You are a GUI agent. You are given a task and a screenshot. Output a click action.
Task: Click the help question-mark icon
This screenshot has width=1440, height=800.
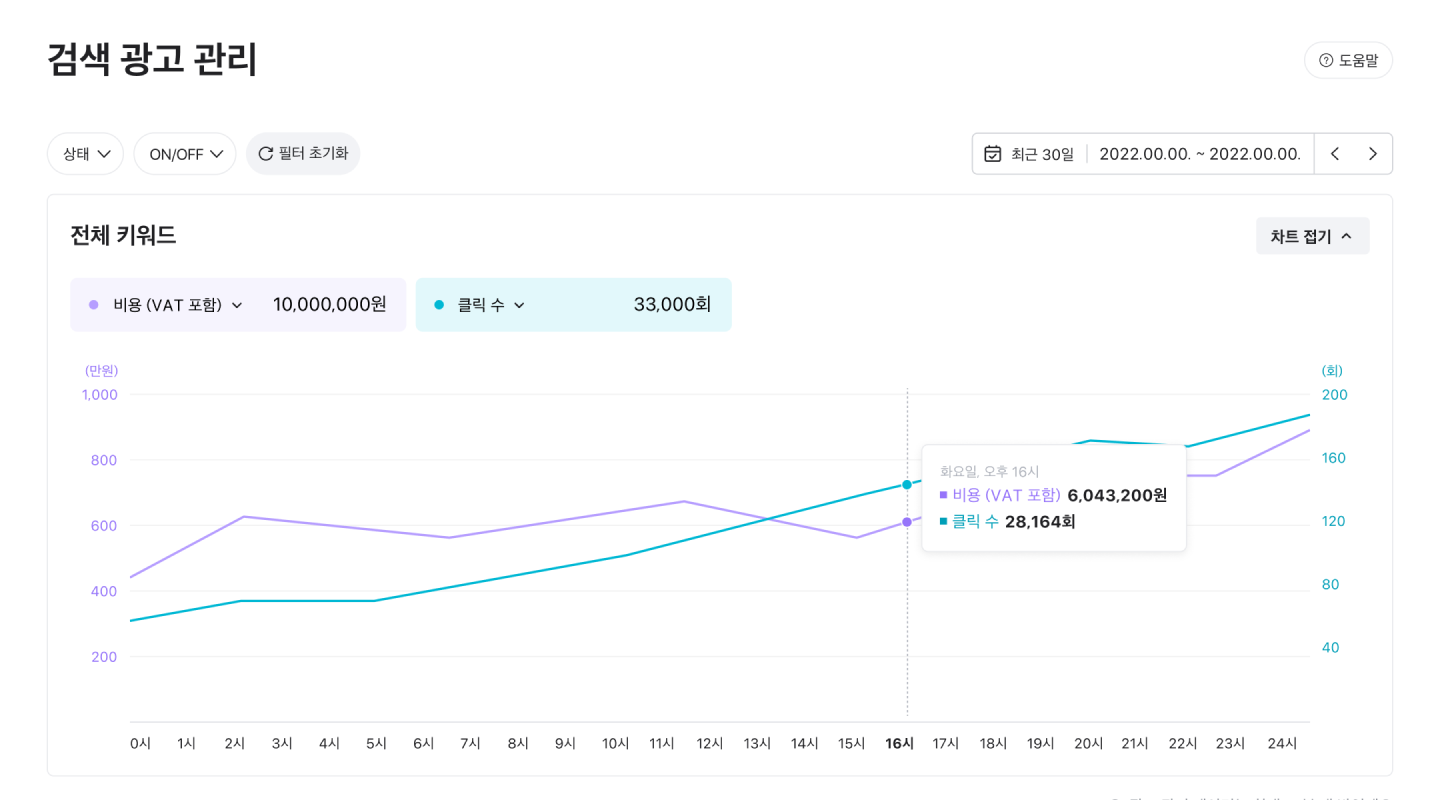pyautogui.click(x=1326, y=61)
